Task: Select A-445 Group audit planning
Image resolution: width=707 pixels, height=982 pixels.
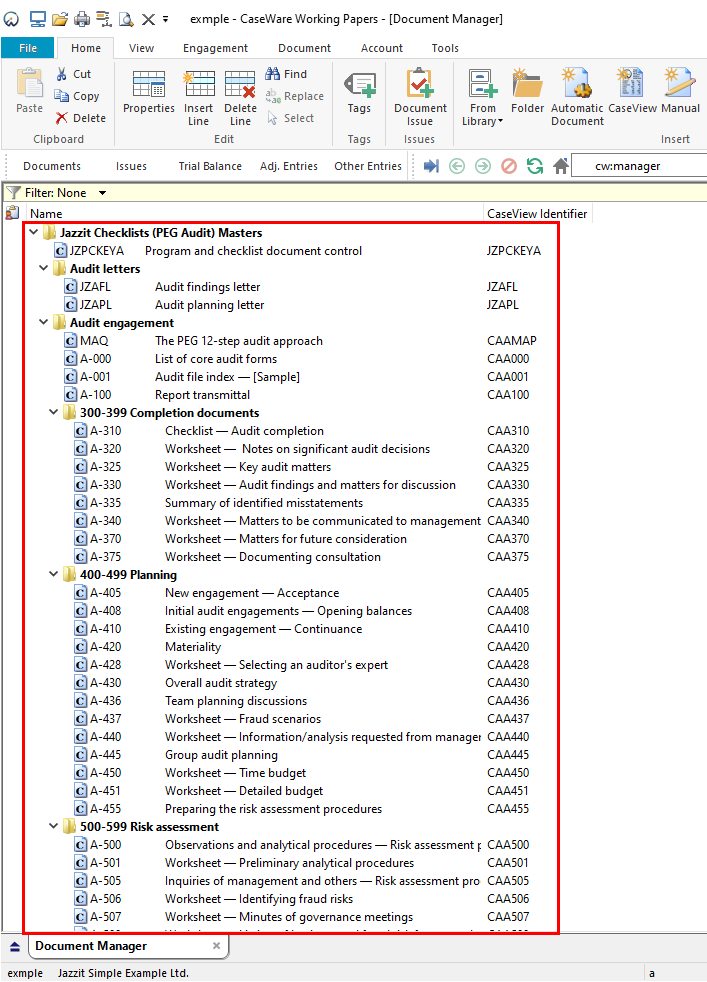Action: [x=302, y=755]
